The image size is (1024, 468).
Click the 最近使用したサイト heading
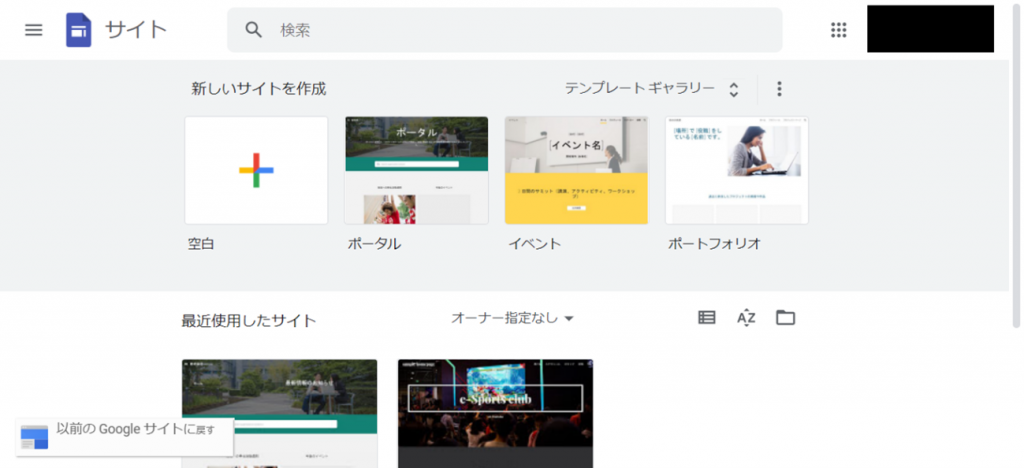249,321
